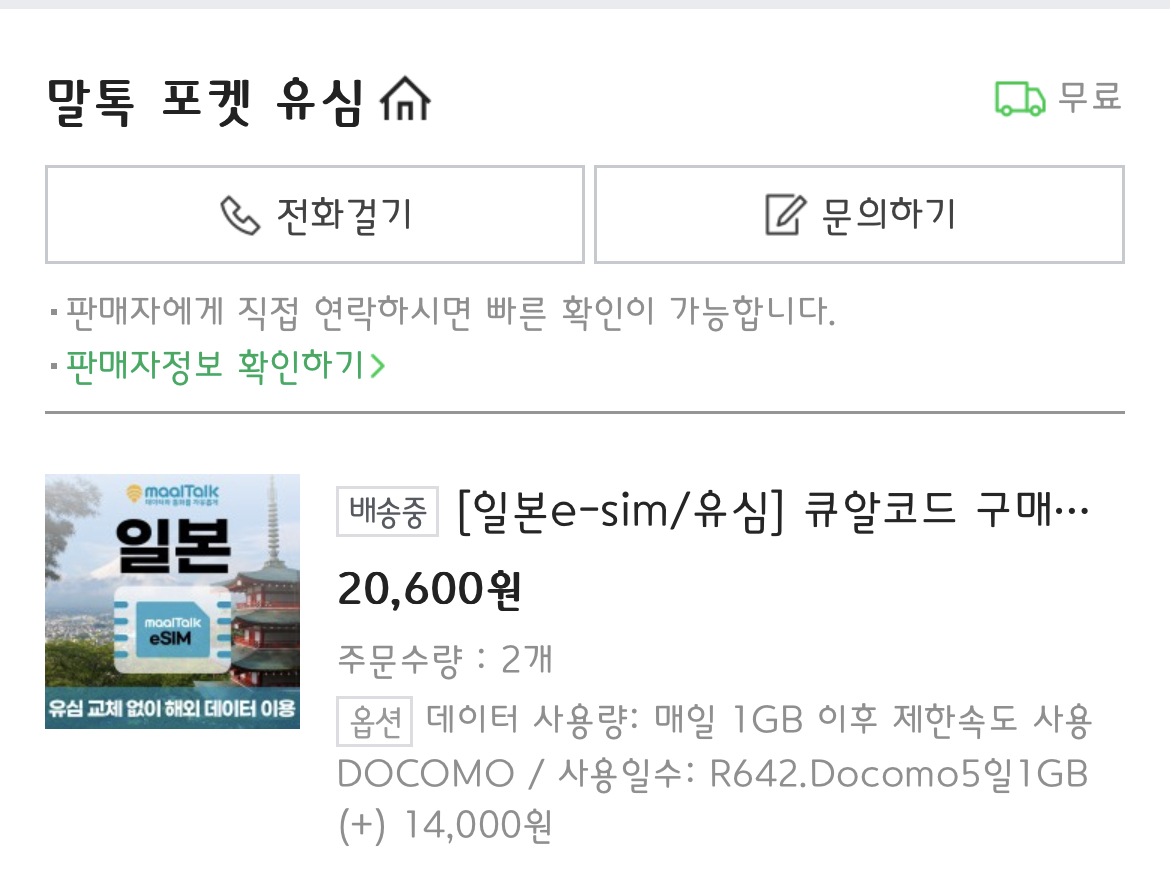
Task: Click the 무료 free shipping label
Action: click(x=1090, y=98)
